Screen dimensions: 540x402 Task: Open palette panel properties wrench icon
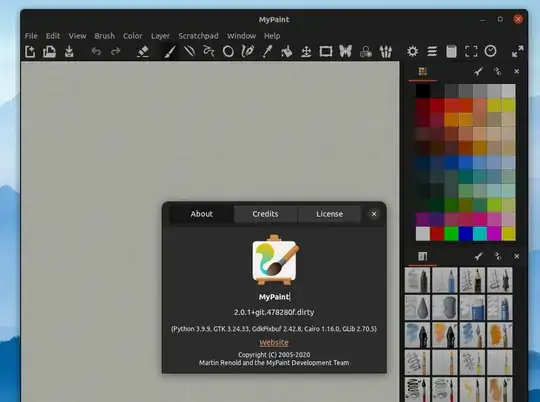tap(478, 71)
